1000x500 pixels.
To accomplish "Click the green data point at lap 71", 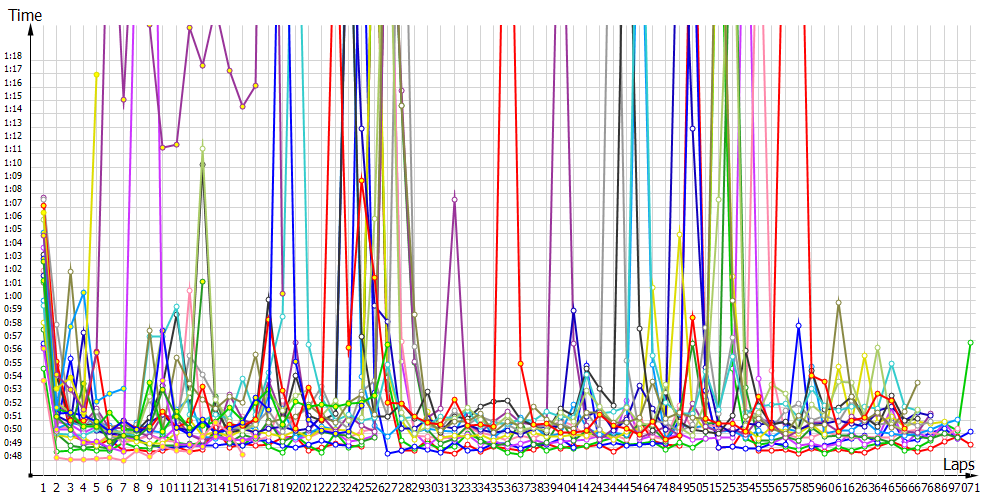I will pos(970,342).
